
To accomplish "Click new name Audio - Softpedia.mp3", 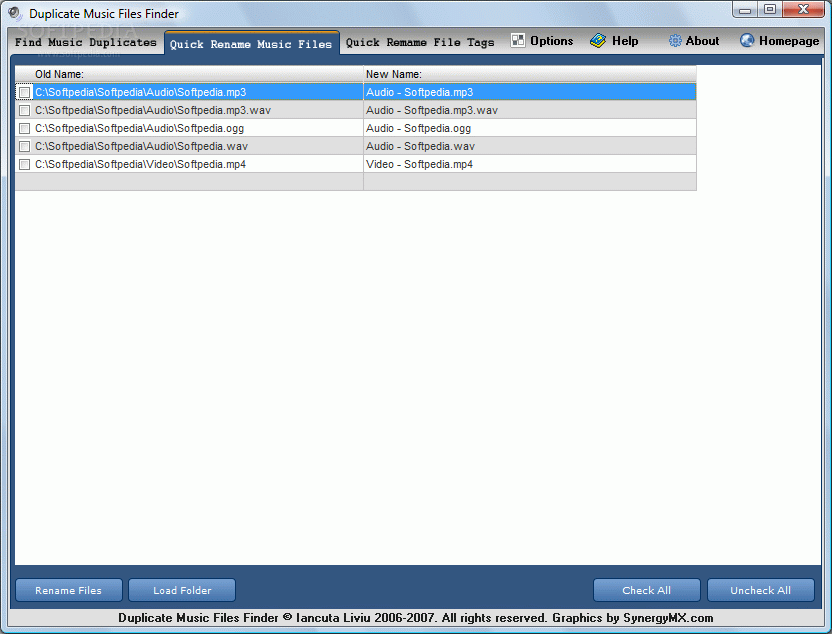I will (420, 92).
